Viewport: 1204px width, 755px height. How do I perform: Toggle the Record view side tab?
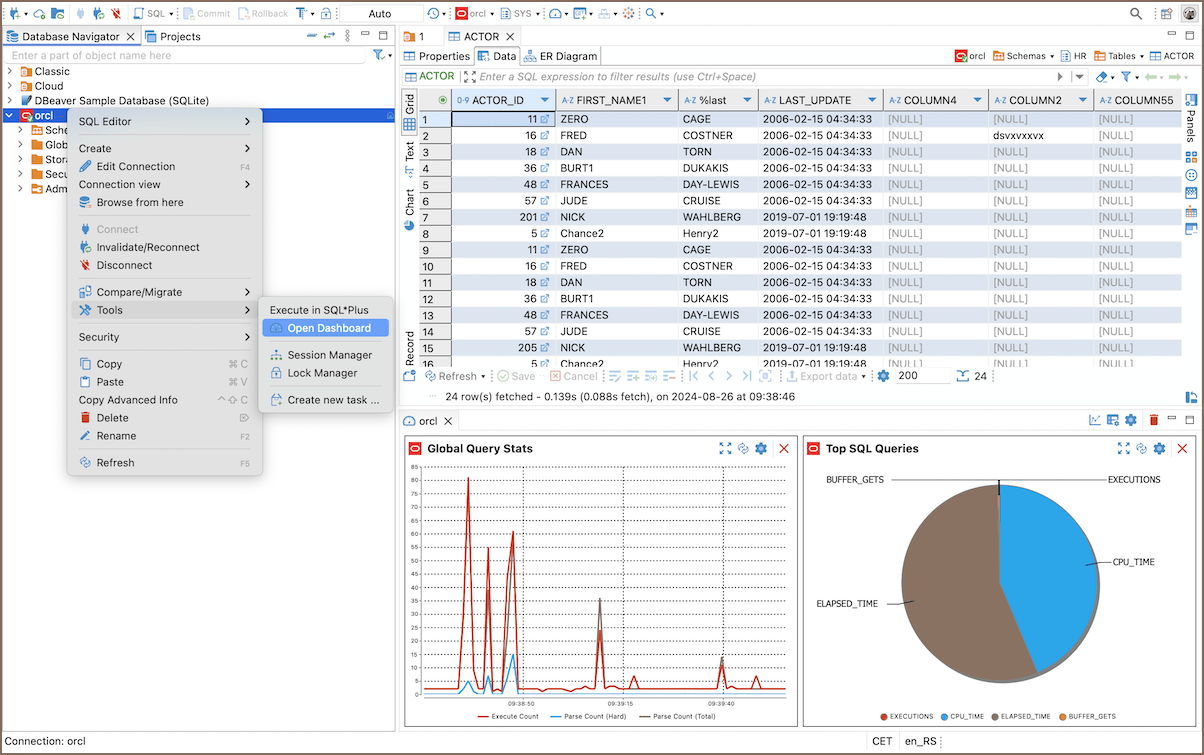[409, 347]
